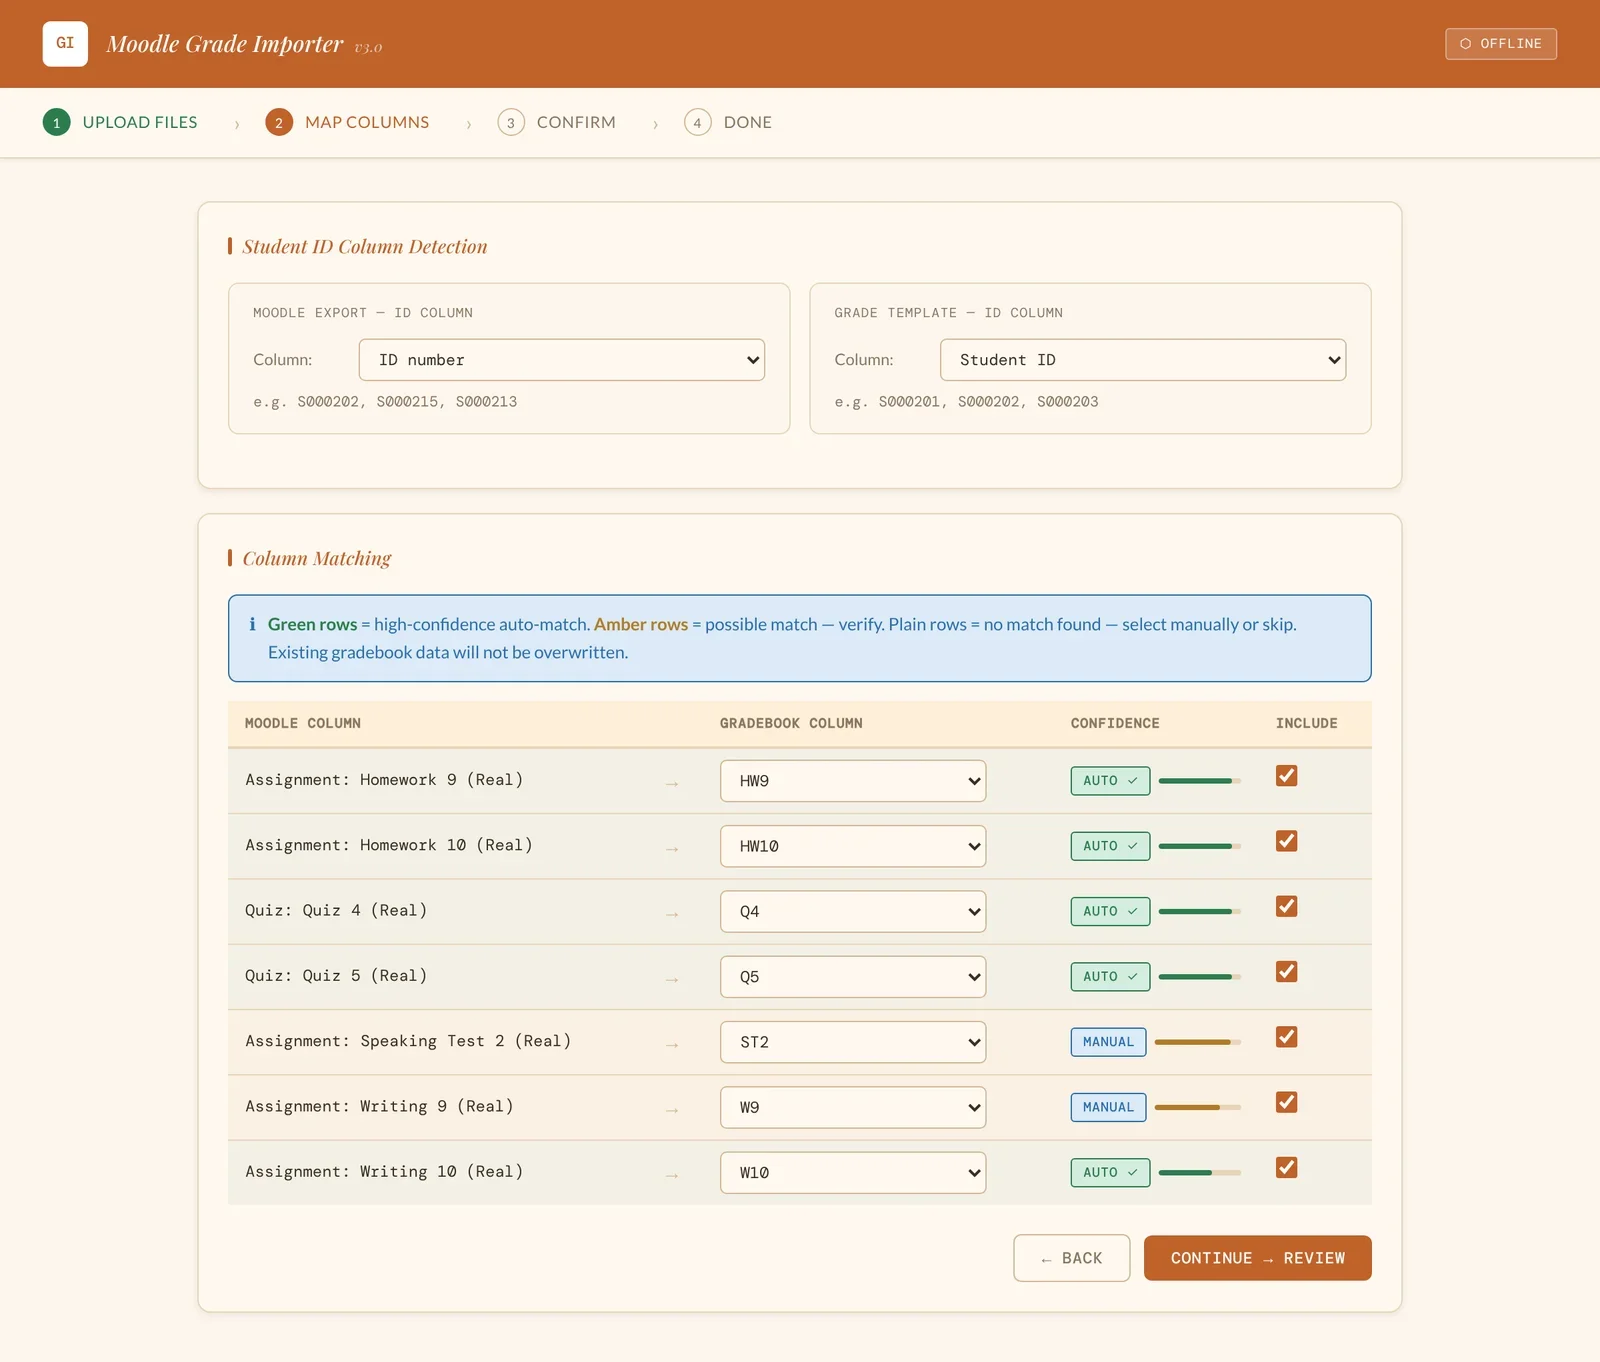Click the info icon in the blue notice
Image resolution: width=1600 pixels, height=1362 pixels.
point(252,624)
